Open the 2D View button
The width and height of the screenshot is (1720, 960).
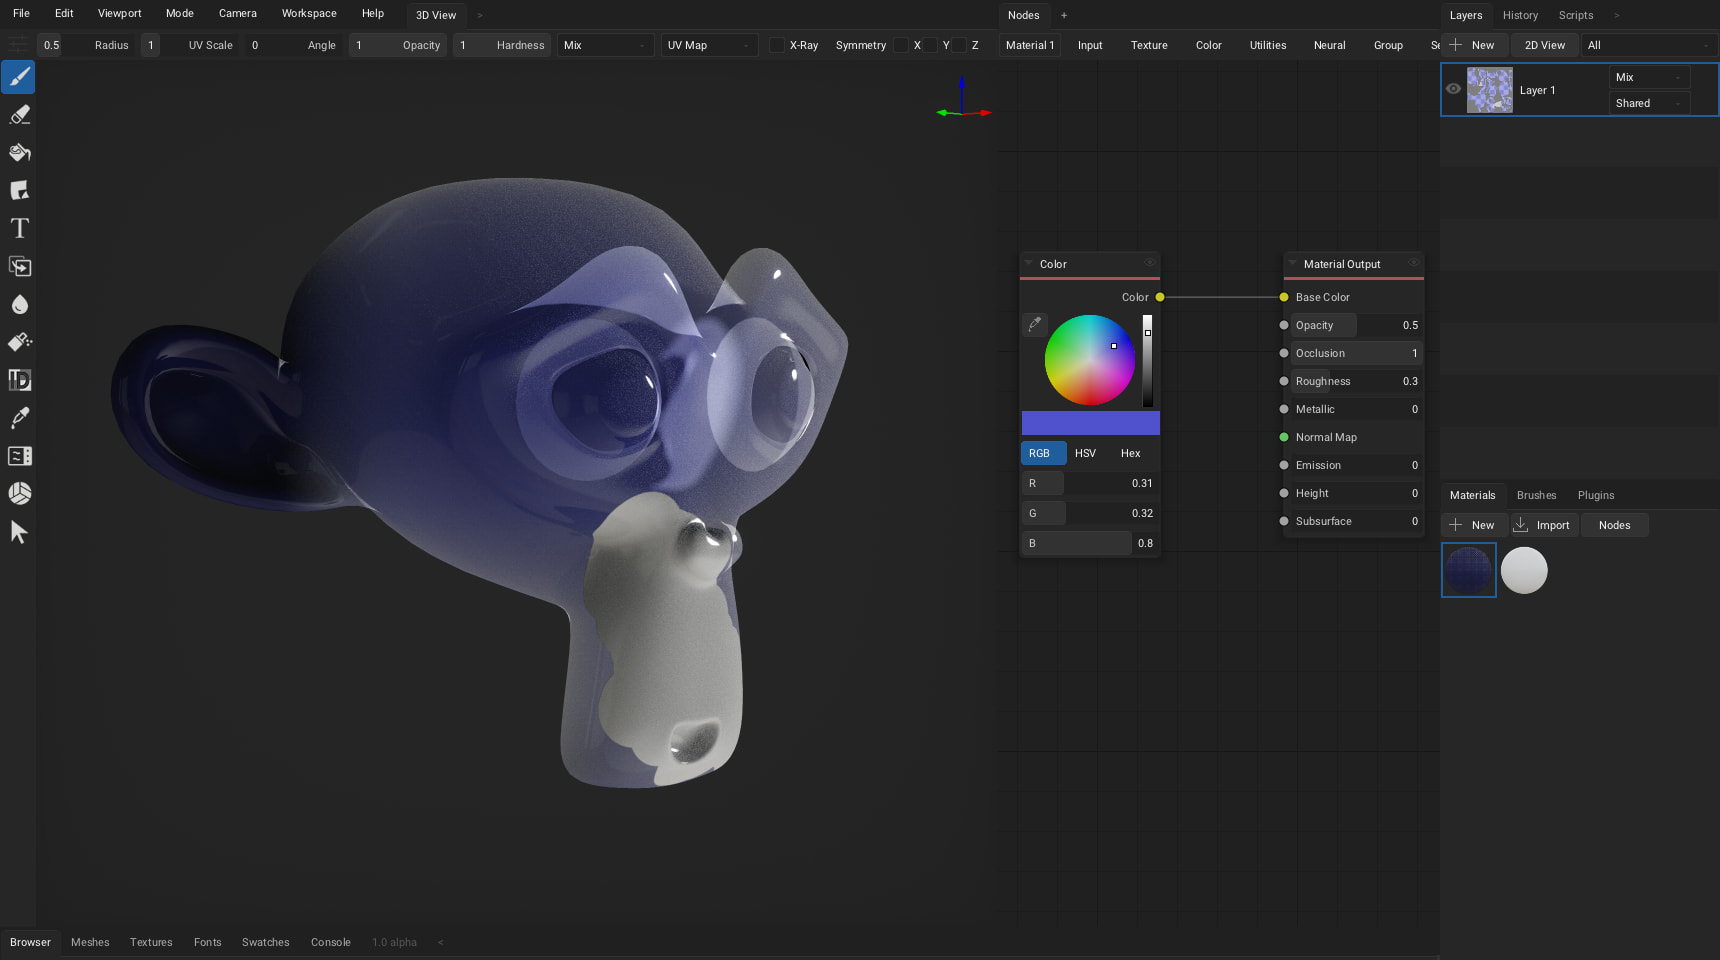click(x=1544, y=45)
